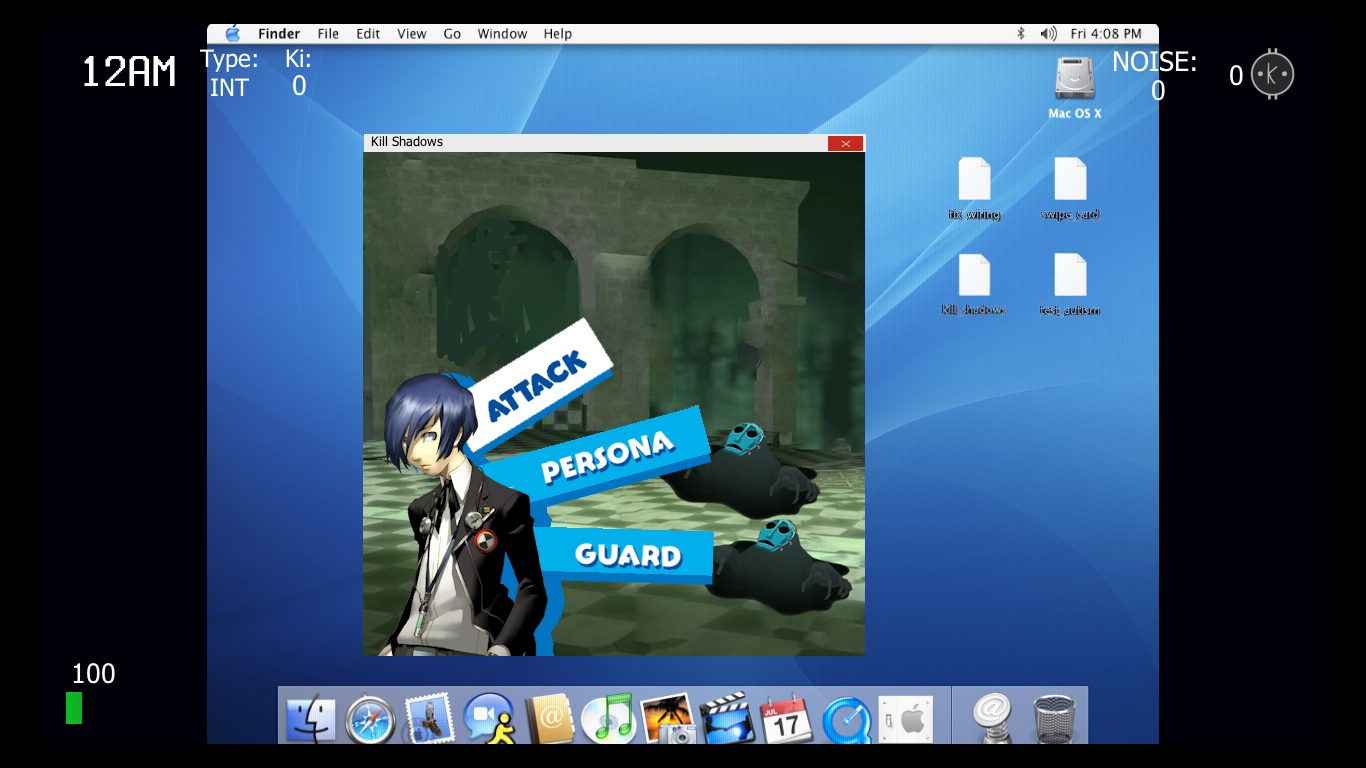Click the Ki: 0 counter

(298, 73)
